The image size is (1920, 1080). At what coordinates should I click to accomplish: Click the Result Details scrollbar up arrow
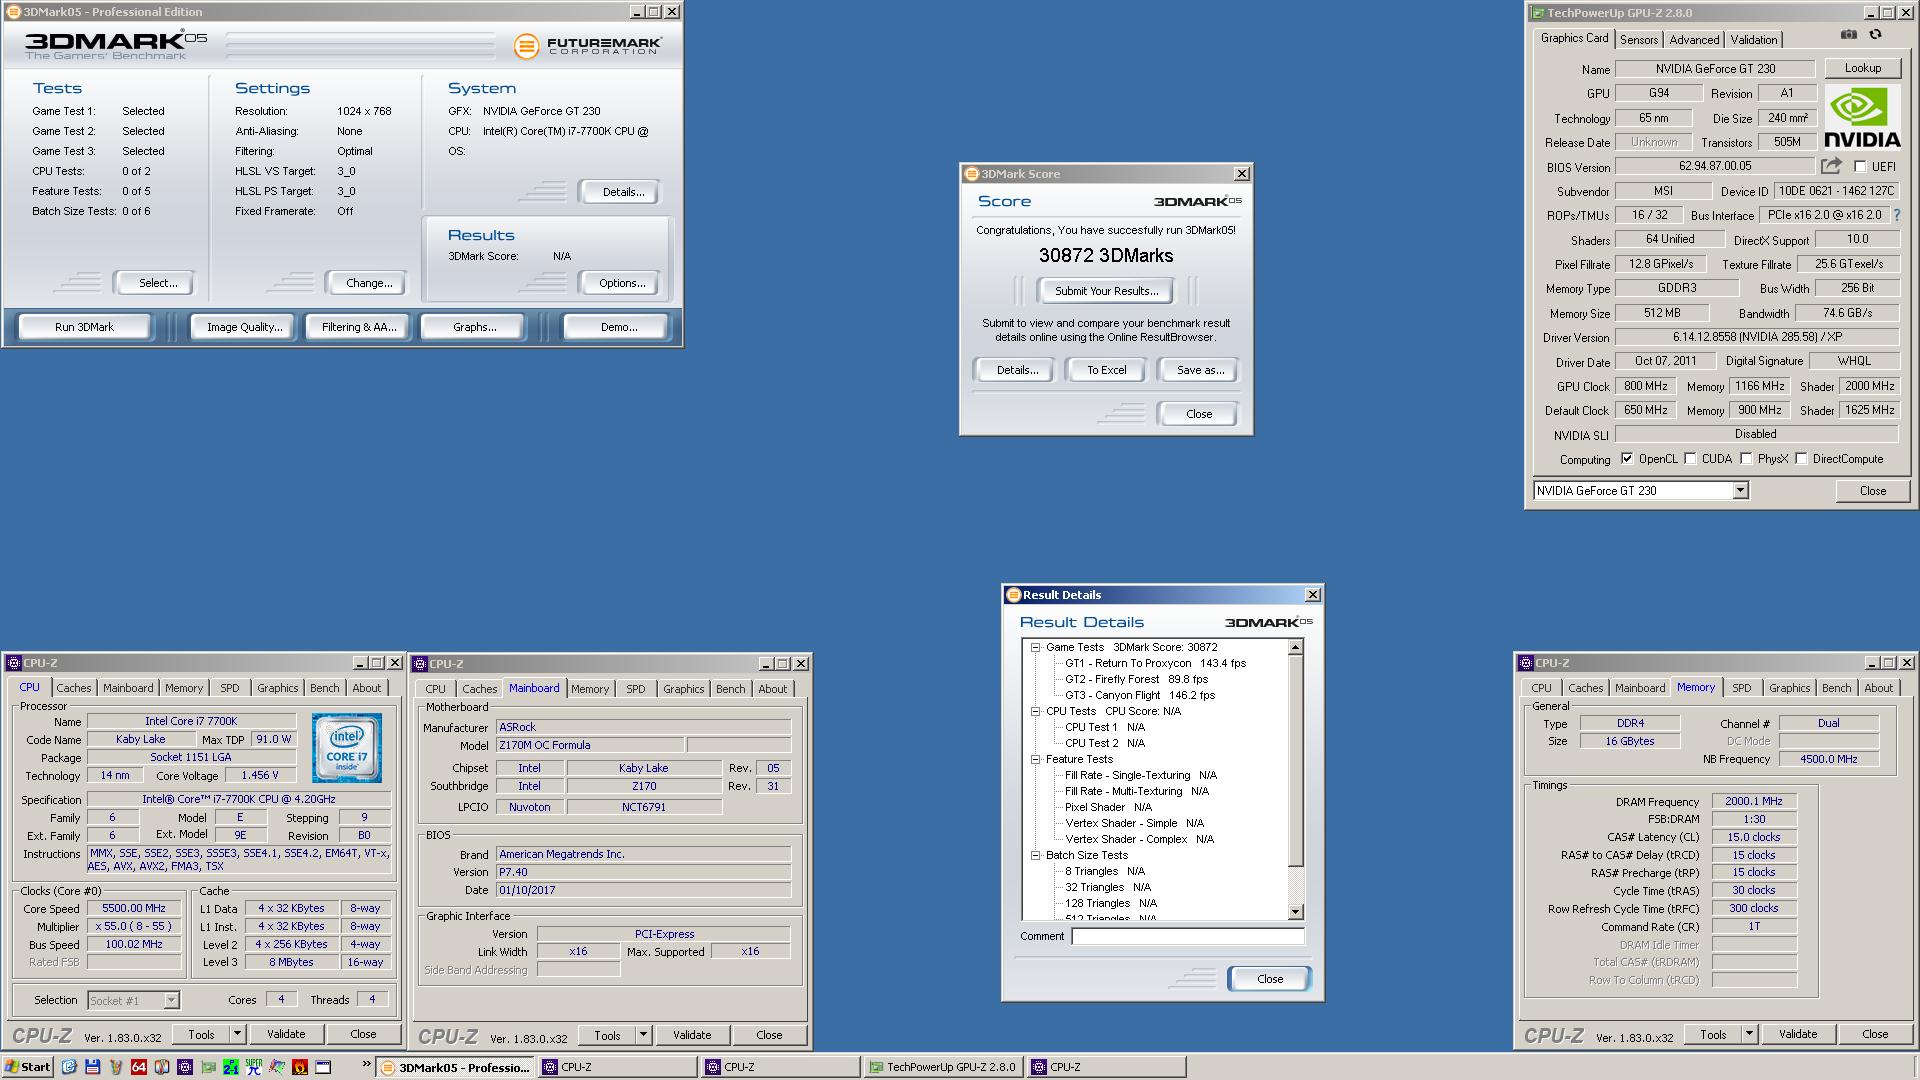(1296, 647)
